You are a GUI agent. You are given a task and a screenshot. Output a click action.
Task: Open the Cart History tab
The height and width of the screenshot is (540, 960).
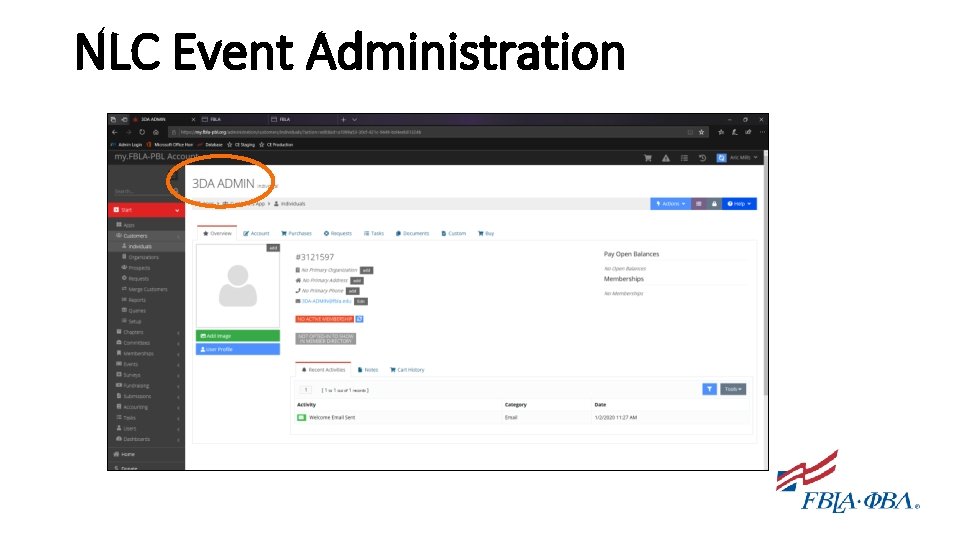click(x=407, y=370)
